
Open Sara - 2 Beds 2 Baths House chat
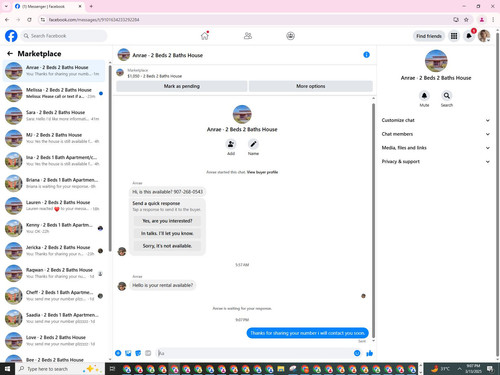pyautogui.click(x=54, y=116)
